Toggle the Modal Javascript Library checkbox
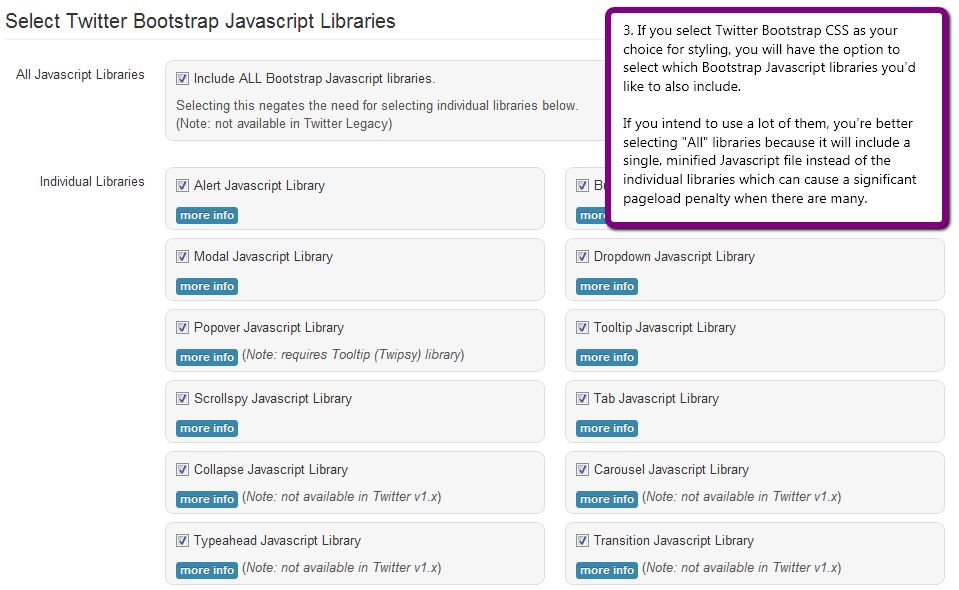Screen dimensions: 959x590 tap(182, 256)
